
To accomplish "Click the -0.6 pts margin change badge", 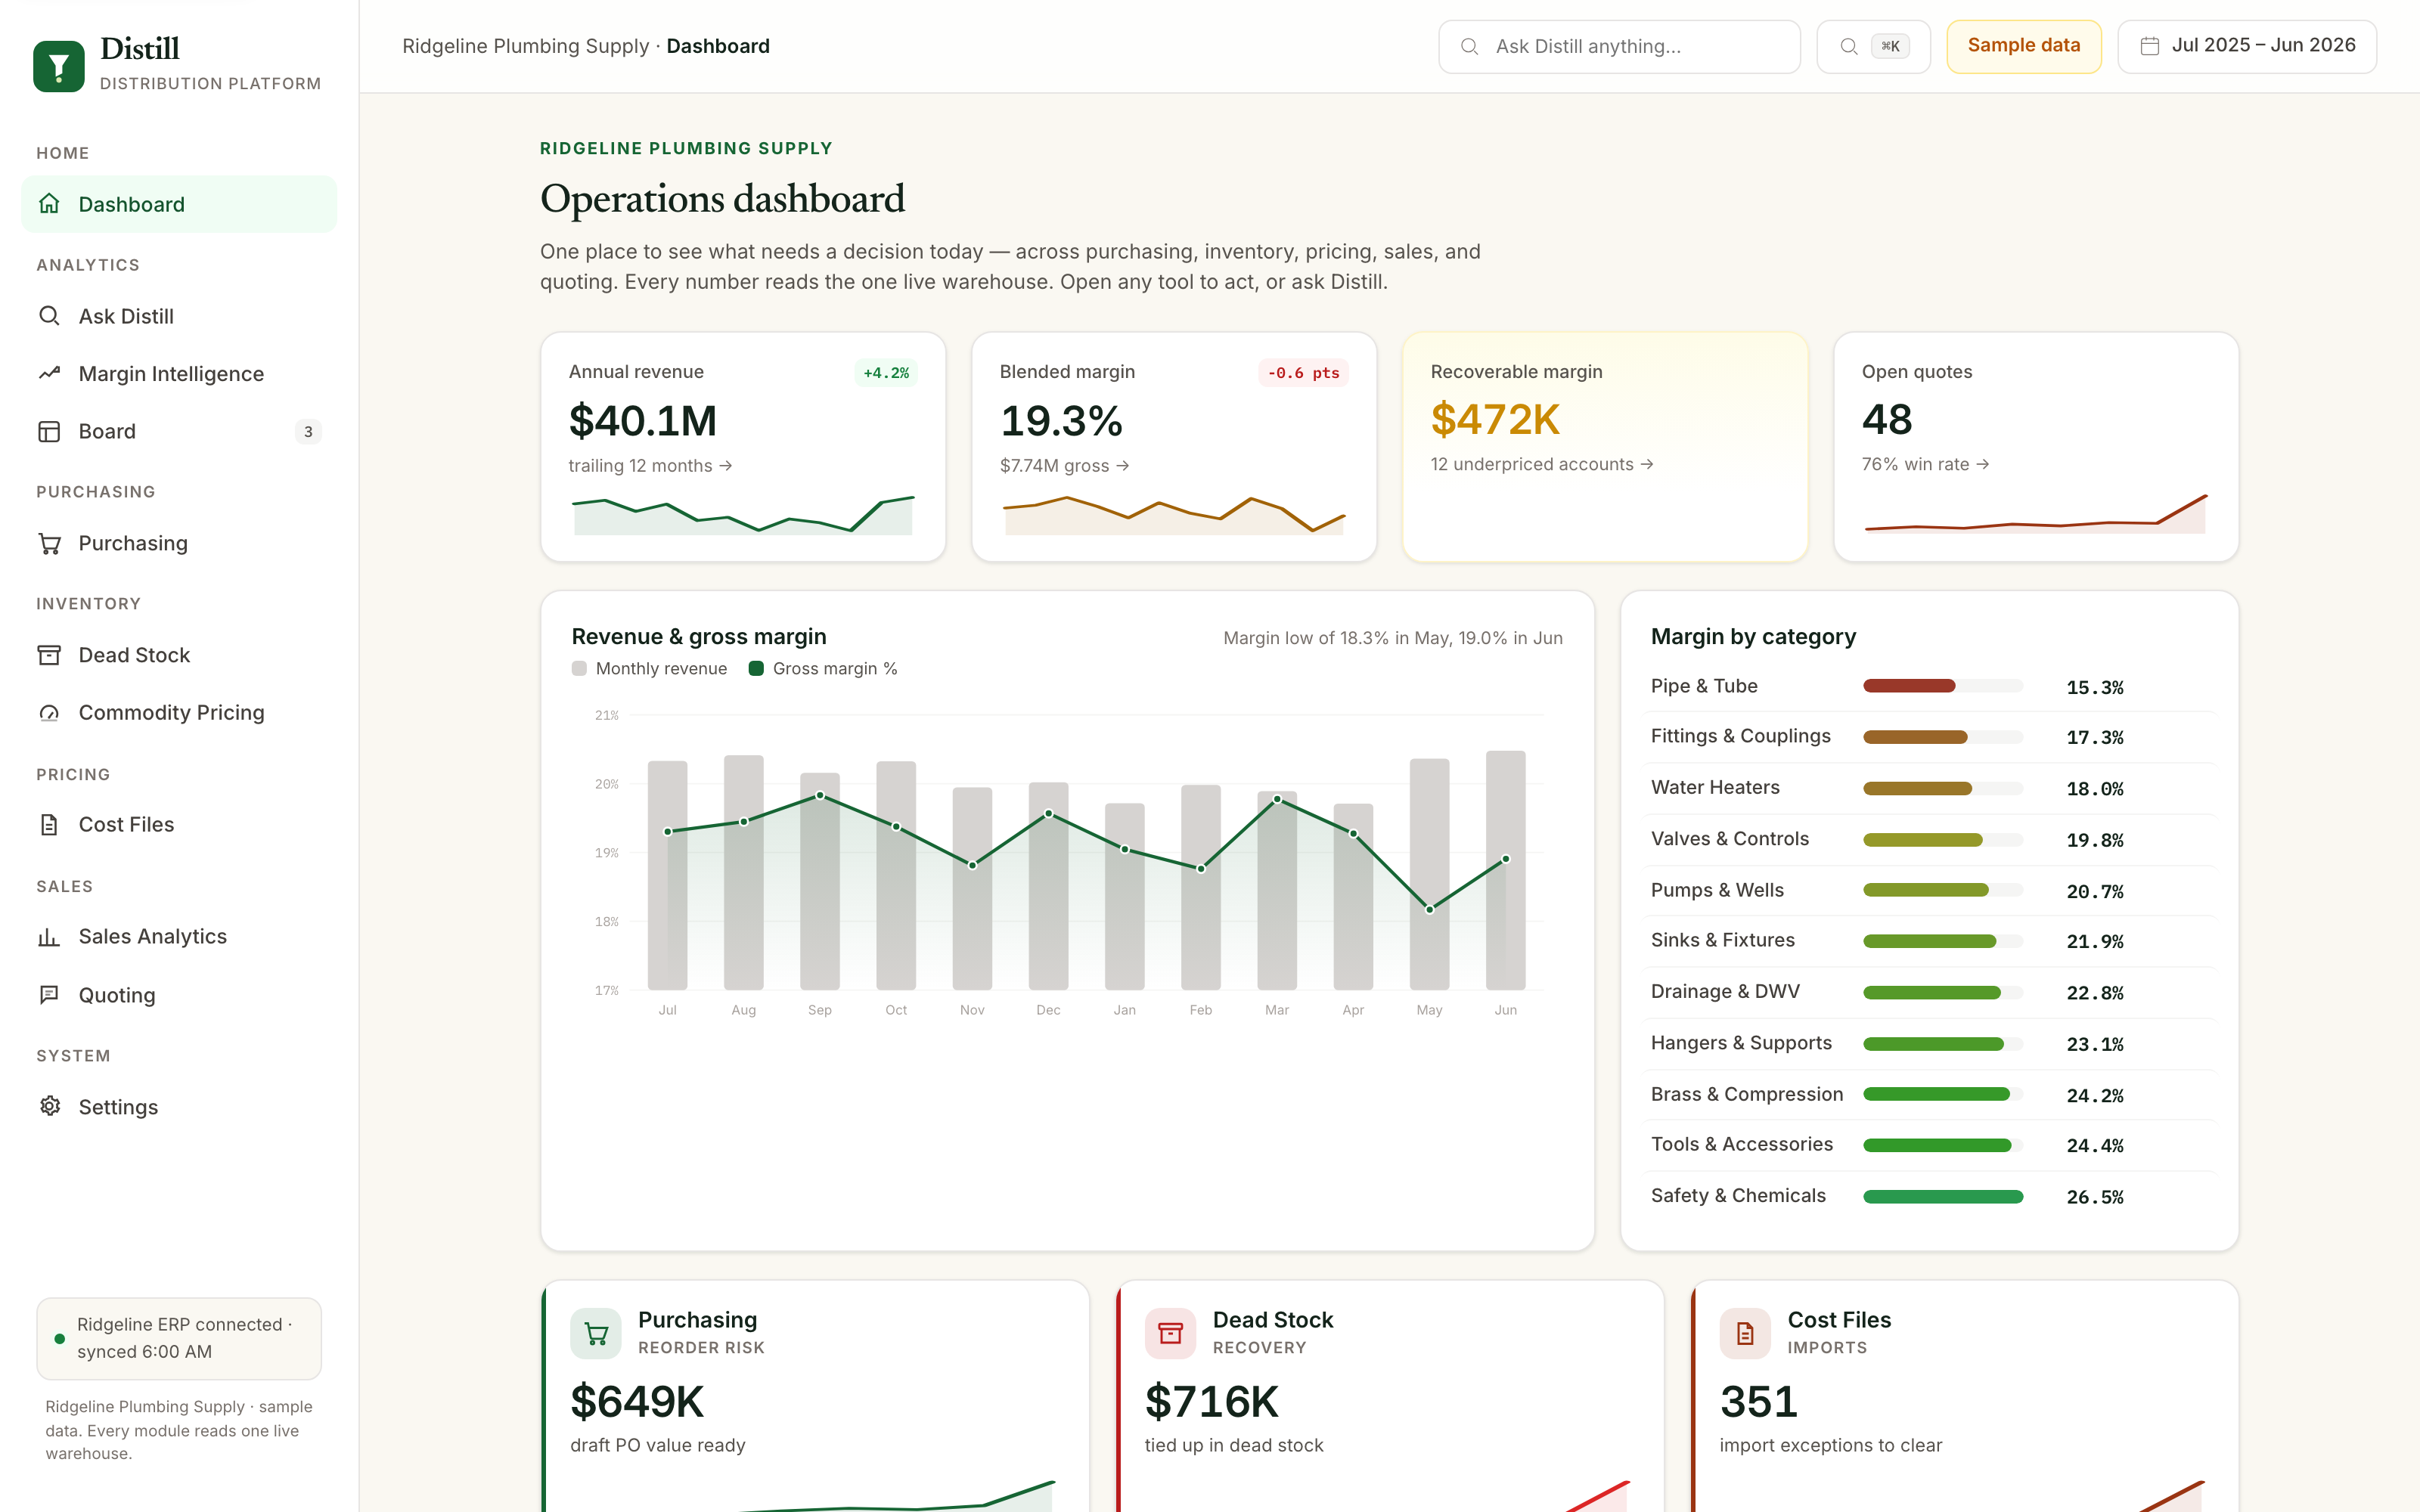I will point(1303,373).
